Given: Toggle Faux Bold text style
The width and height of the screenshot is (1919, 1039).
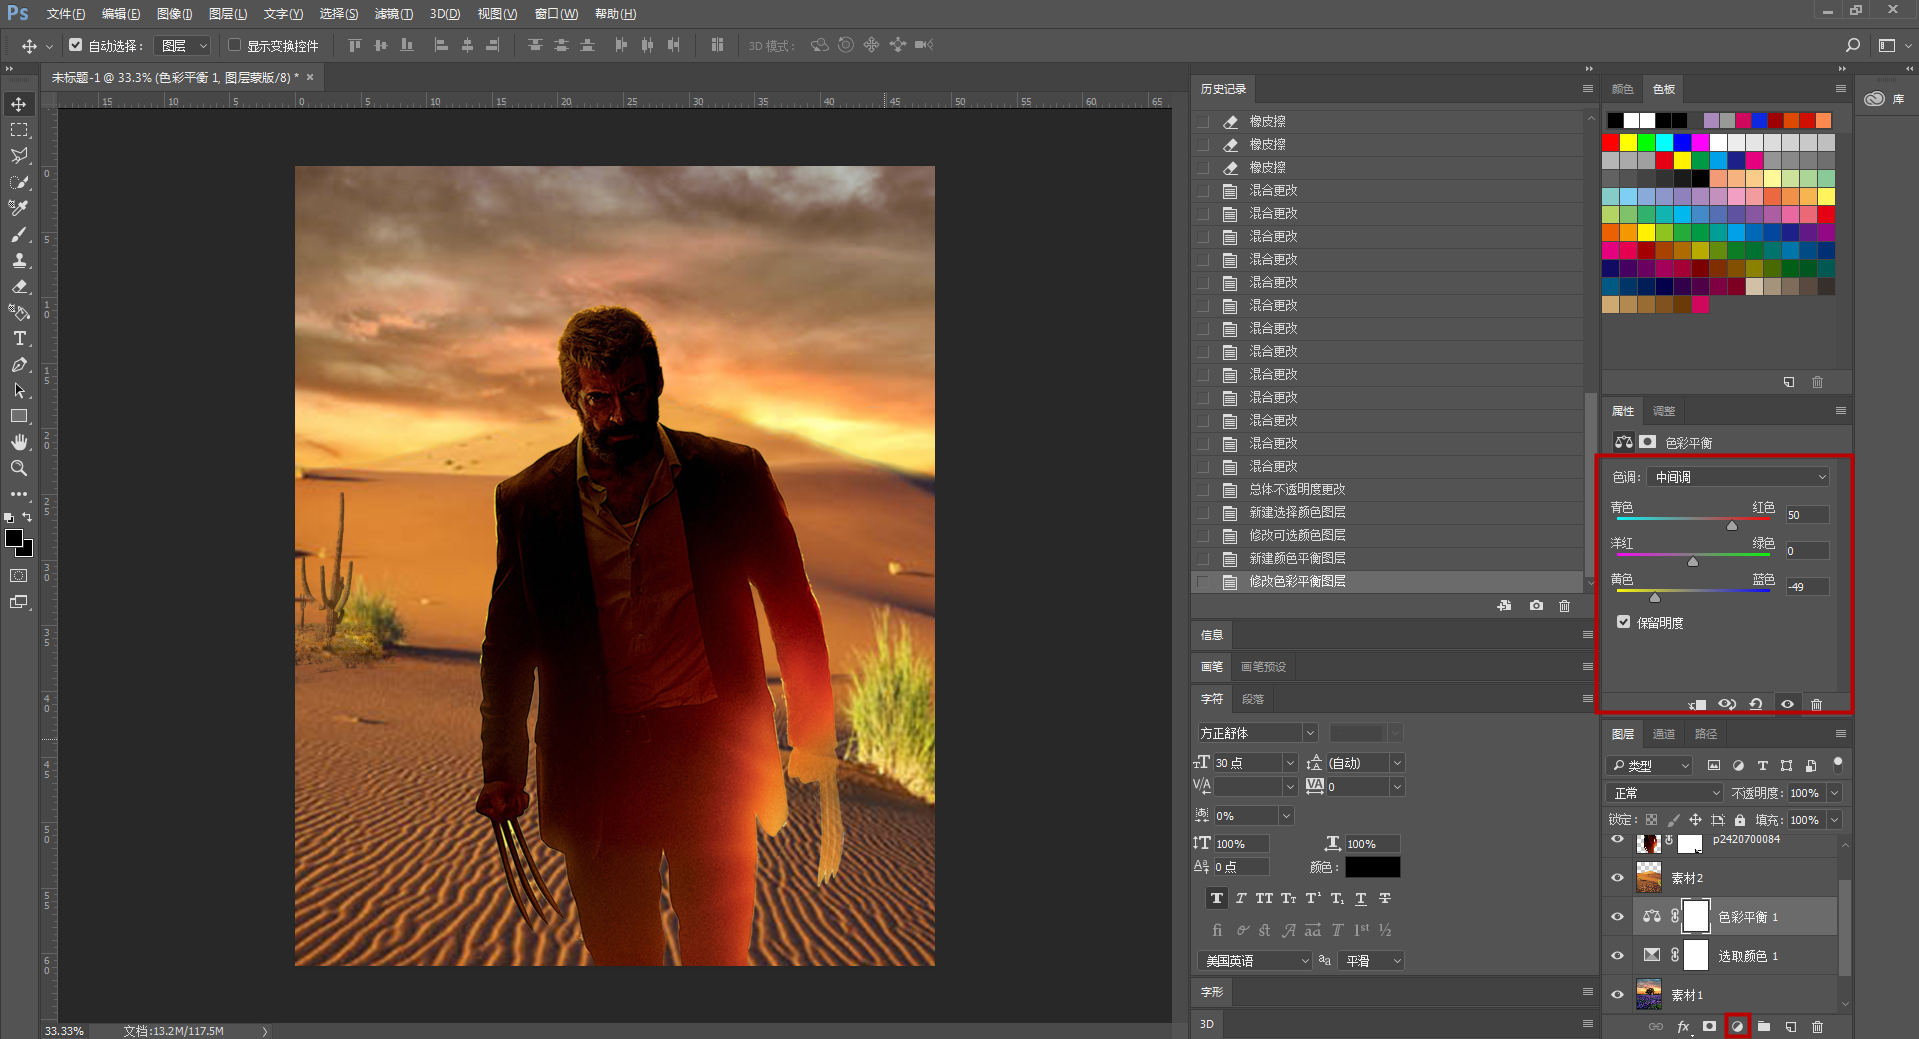Looking at the screenshot, I should 1217,898.
